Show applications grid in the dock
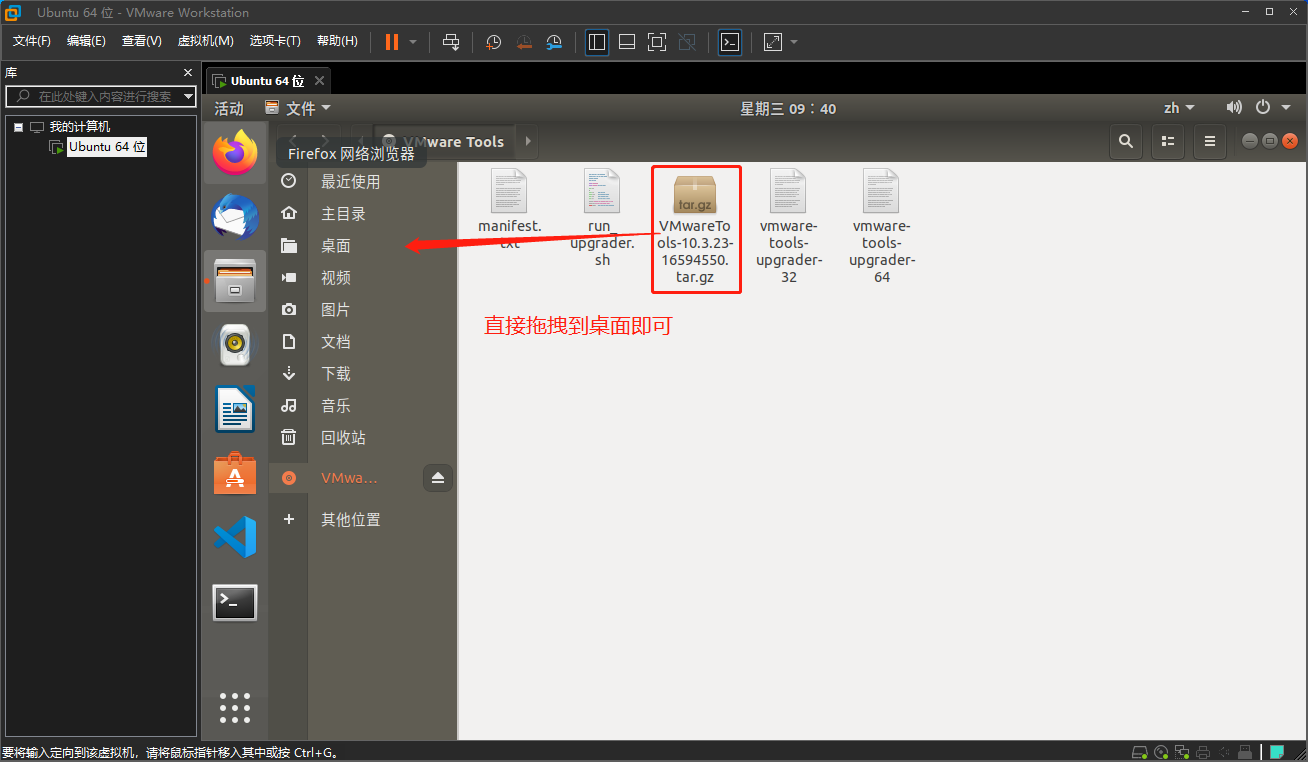Viewport: 1308px width, 762px height. 235,708
